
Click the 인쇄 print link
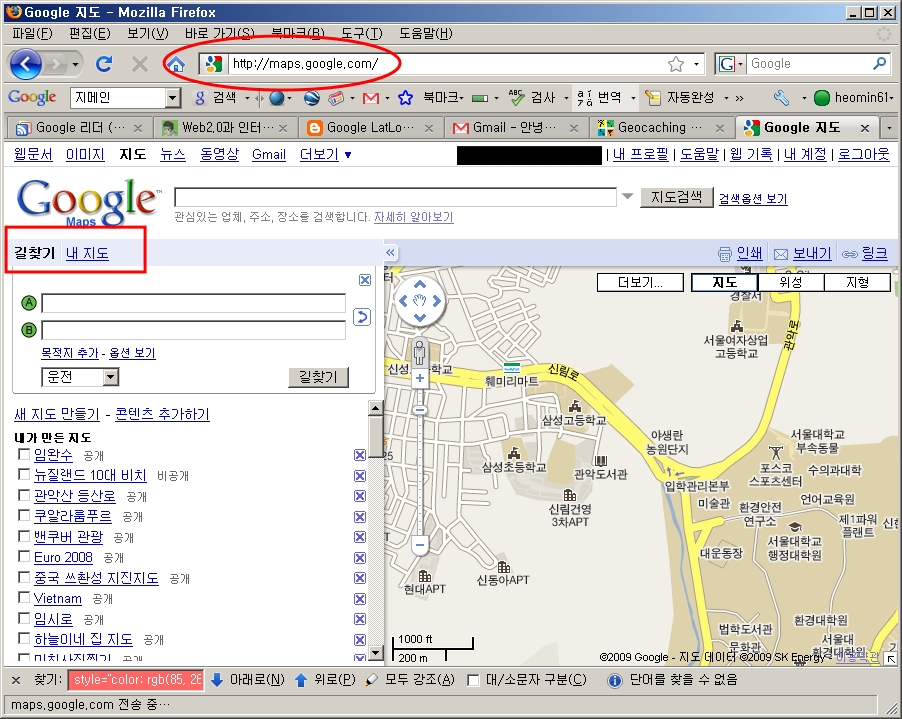pos(750,253)
